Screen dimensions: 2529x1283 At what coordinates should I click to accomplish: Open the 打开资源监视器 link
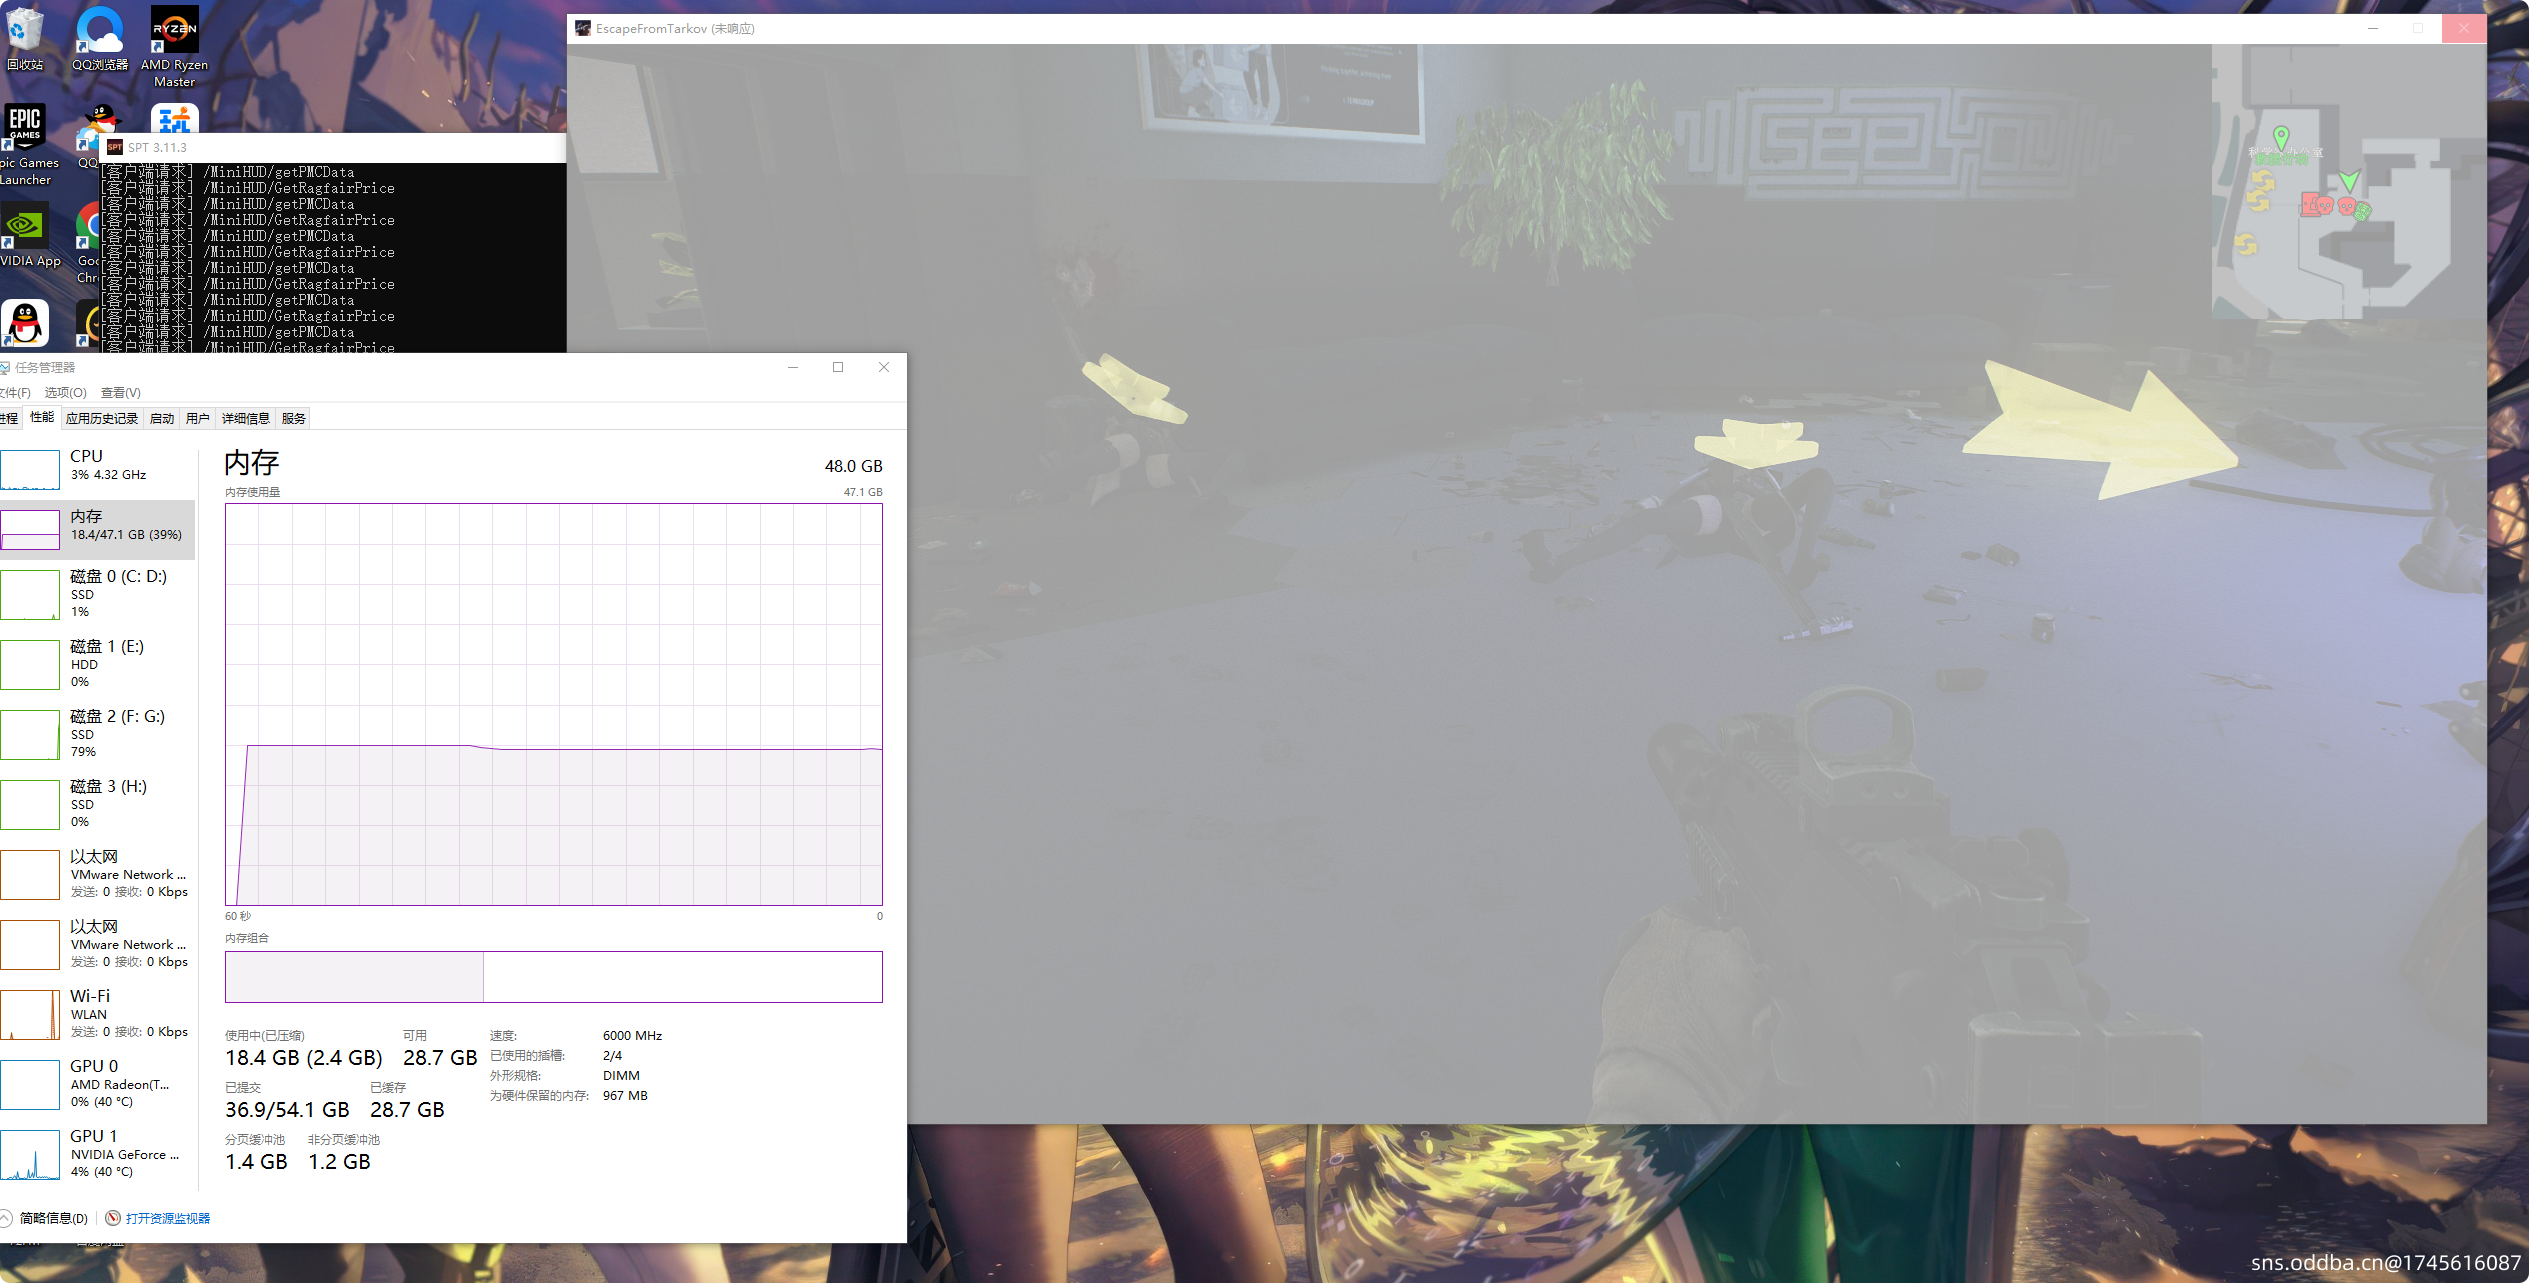168,1218
